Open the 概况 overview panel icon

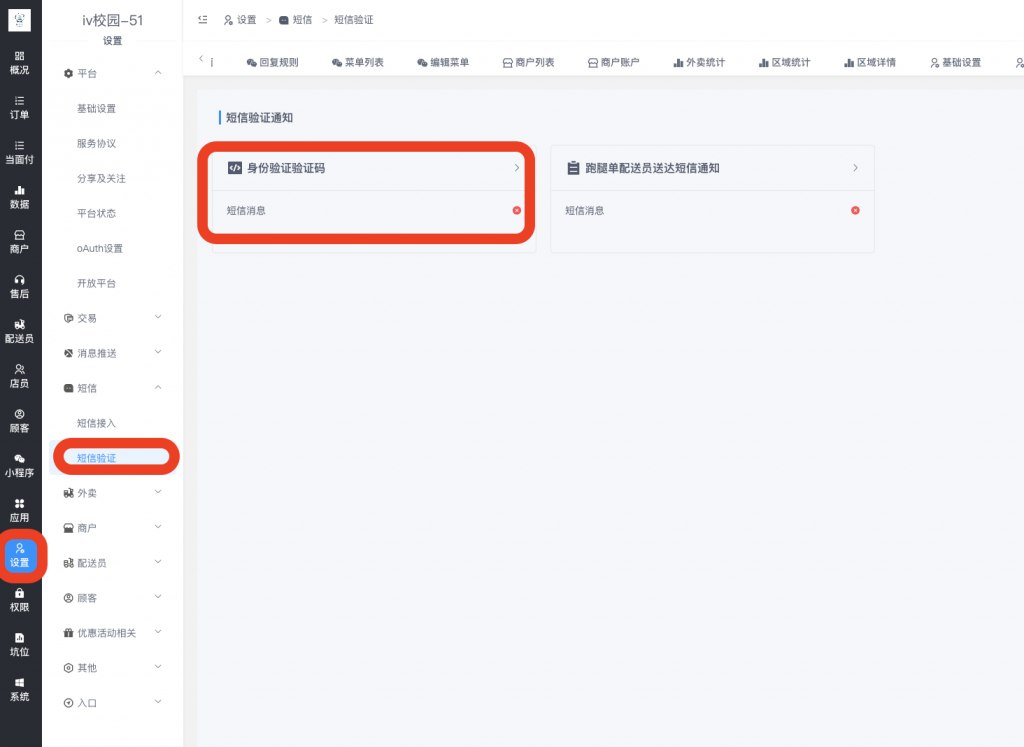coord(20,60)
